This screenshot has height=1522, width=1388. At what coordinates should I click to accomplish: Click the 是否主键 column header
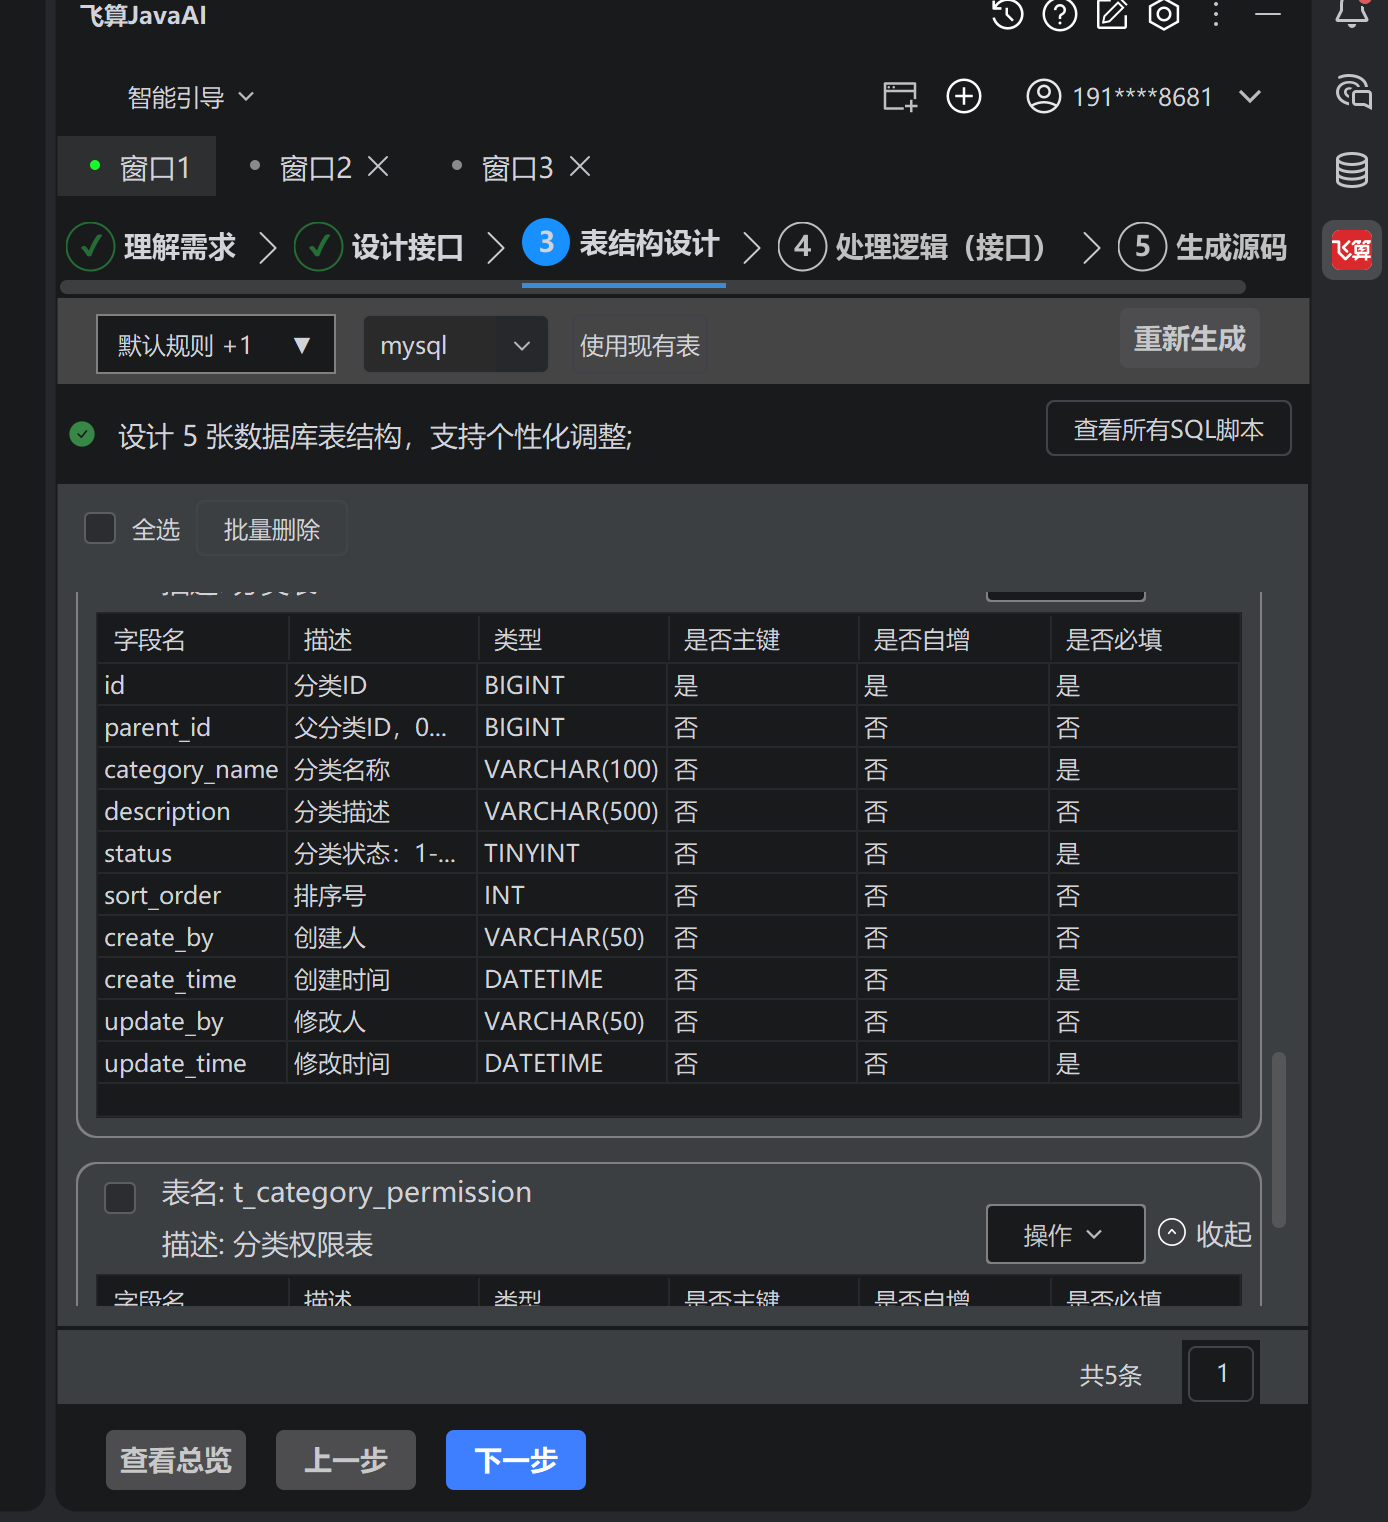(x=763, y=639)
